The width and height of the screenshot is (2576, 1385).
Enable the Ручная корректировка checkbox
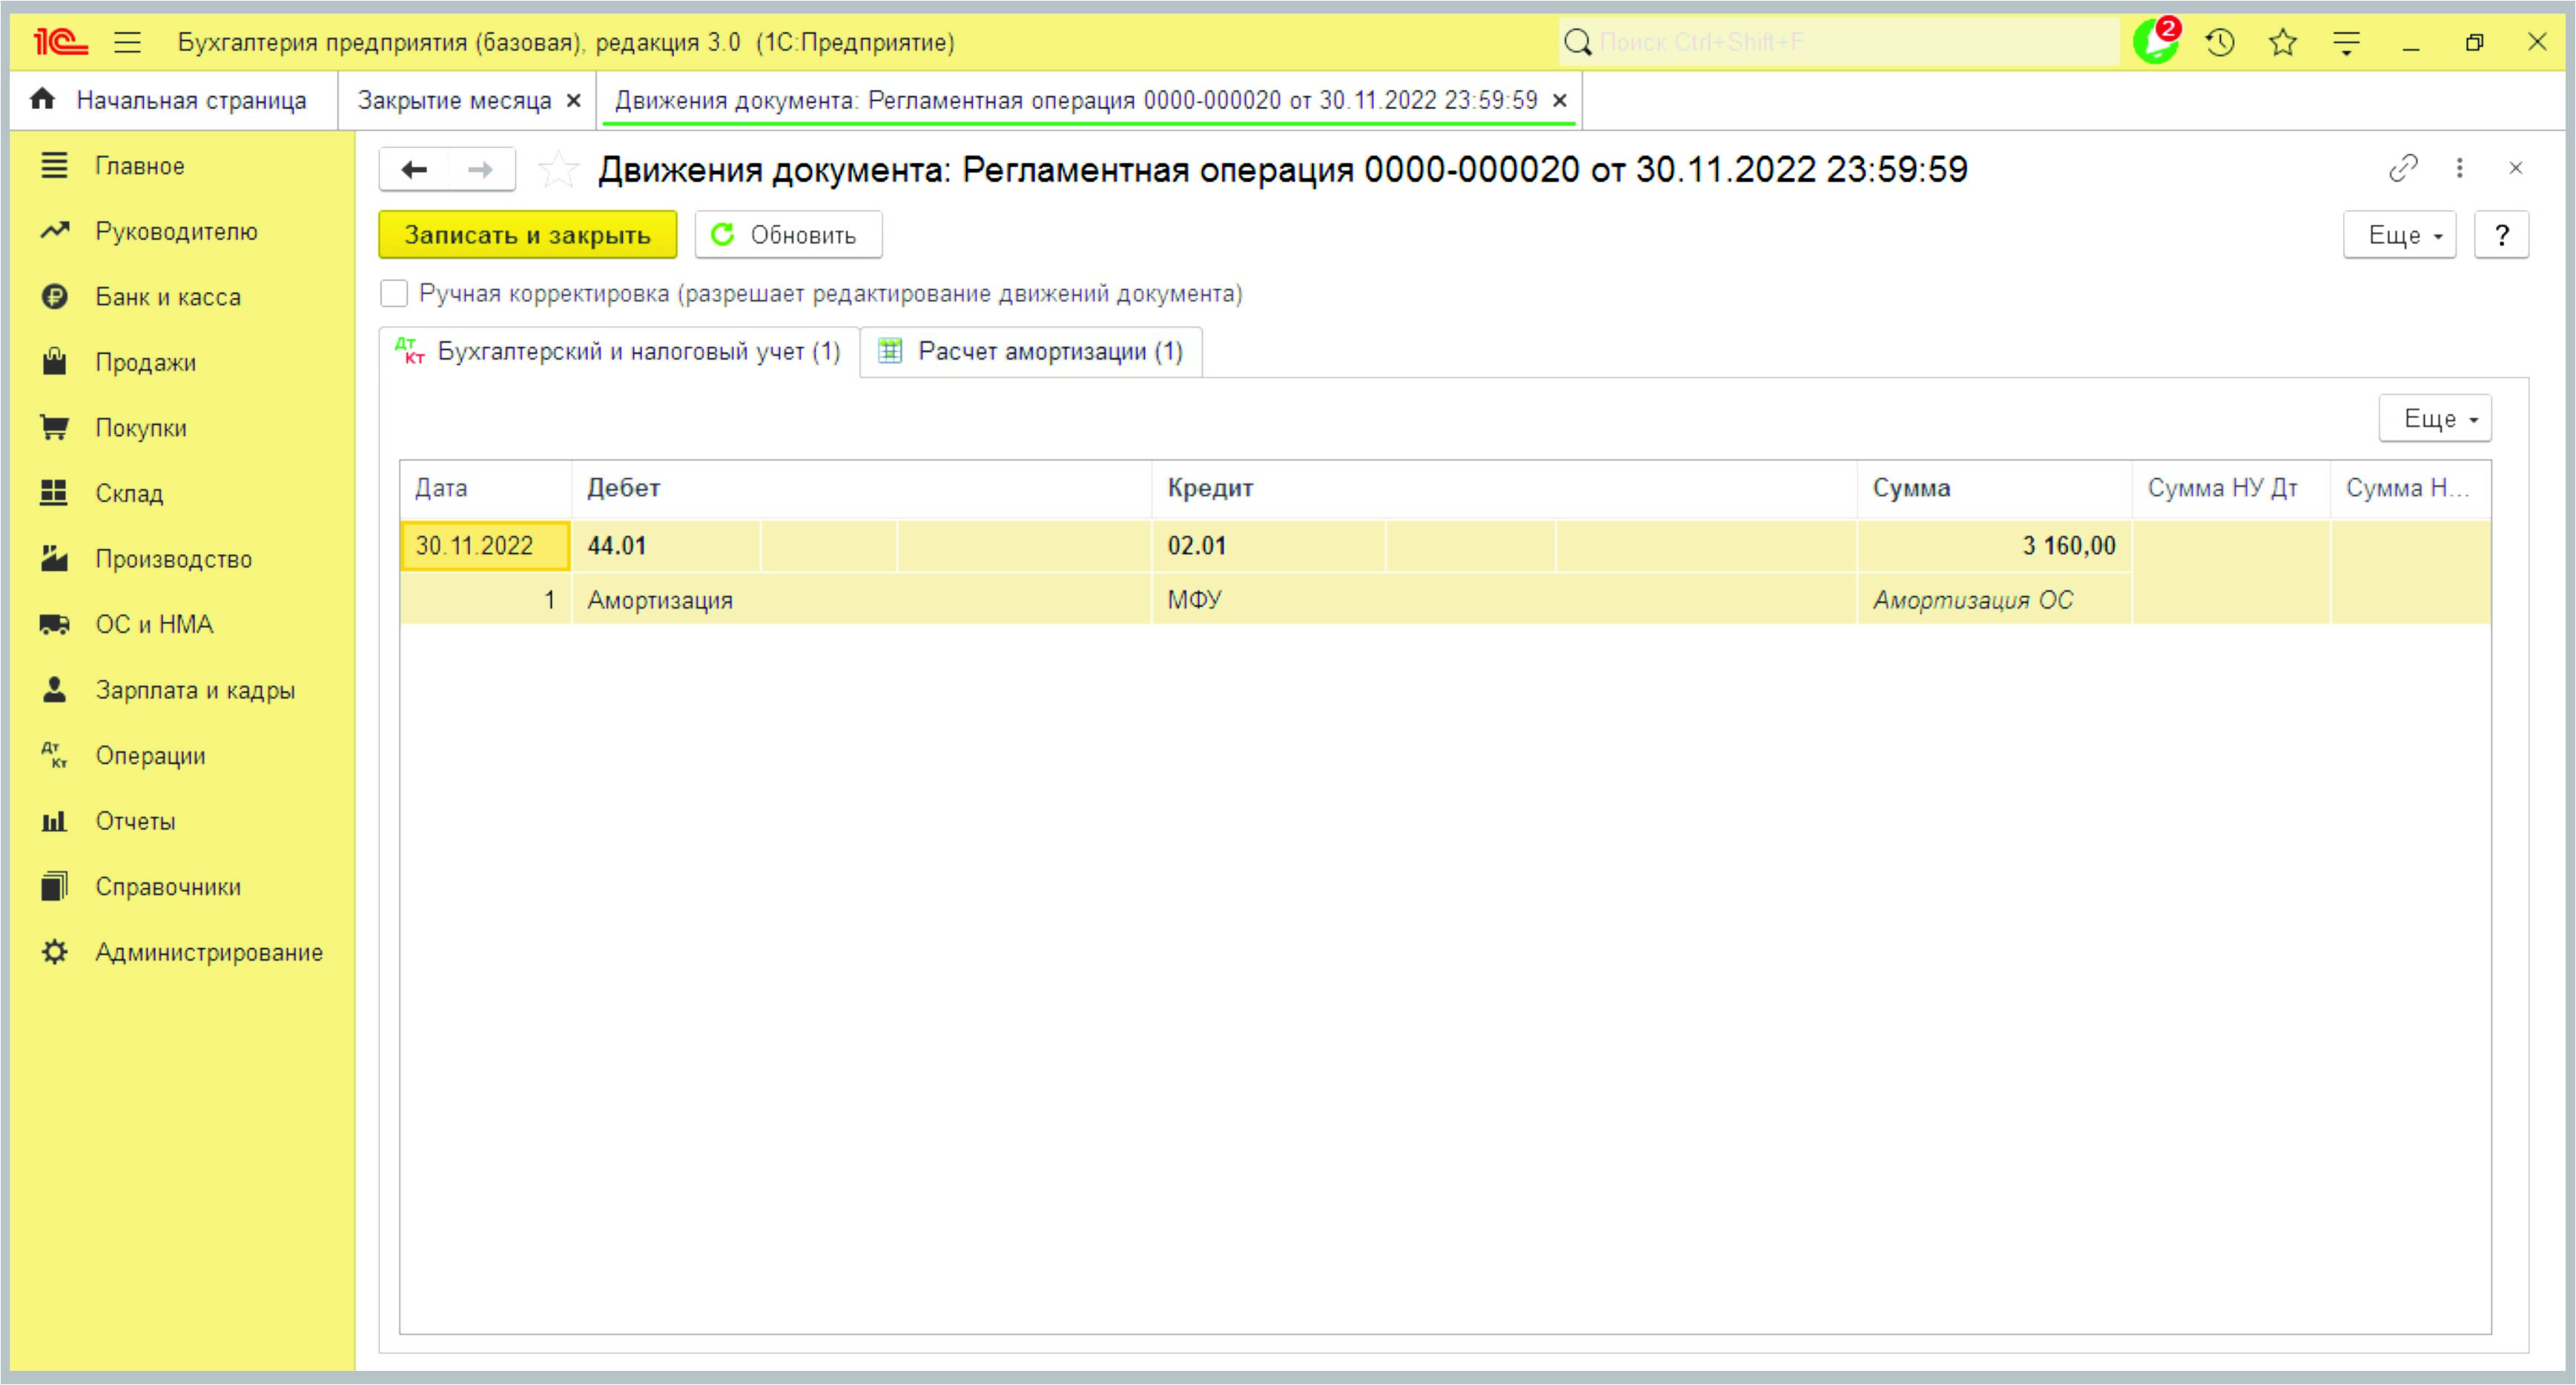[395, 294]
